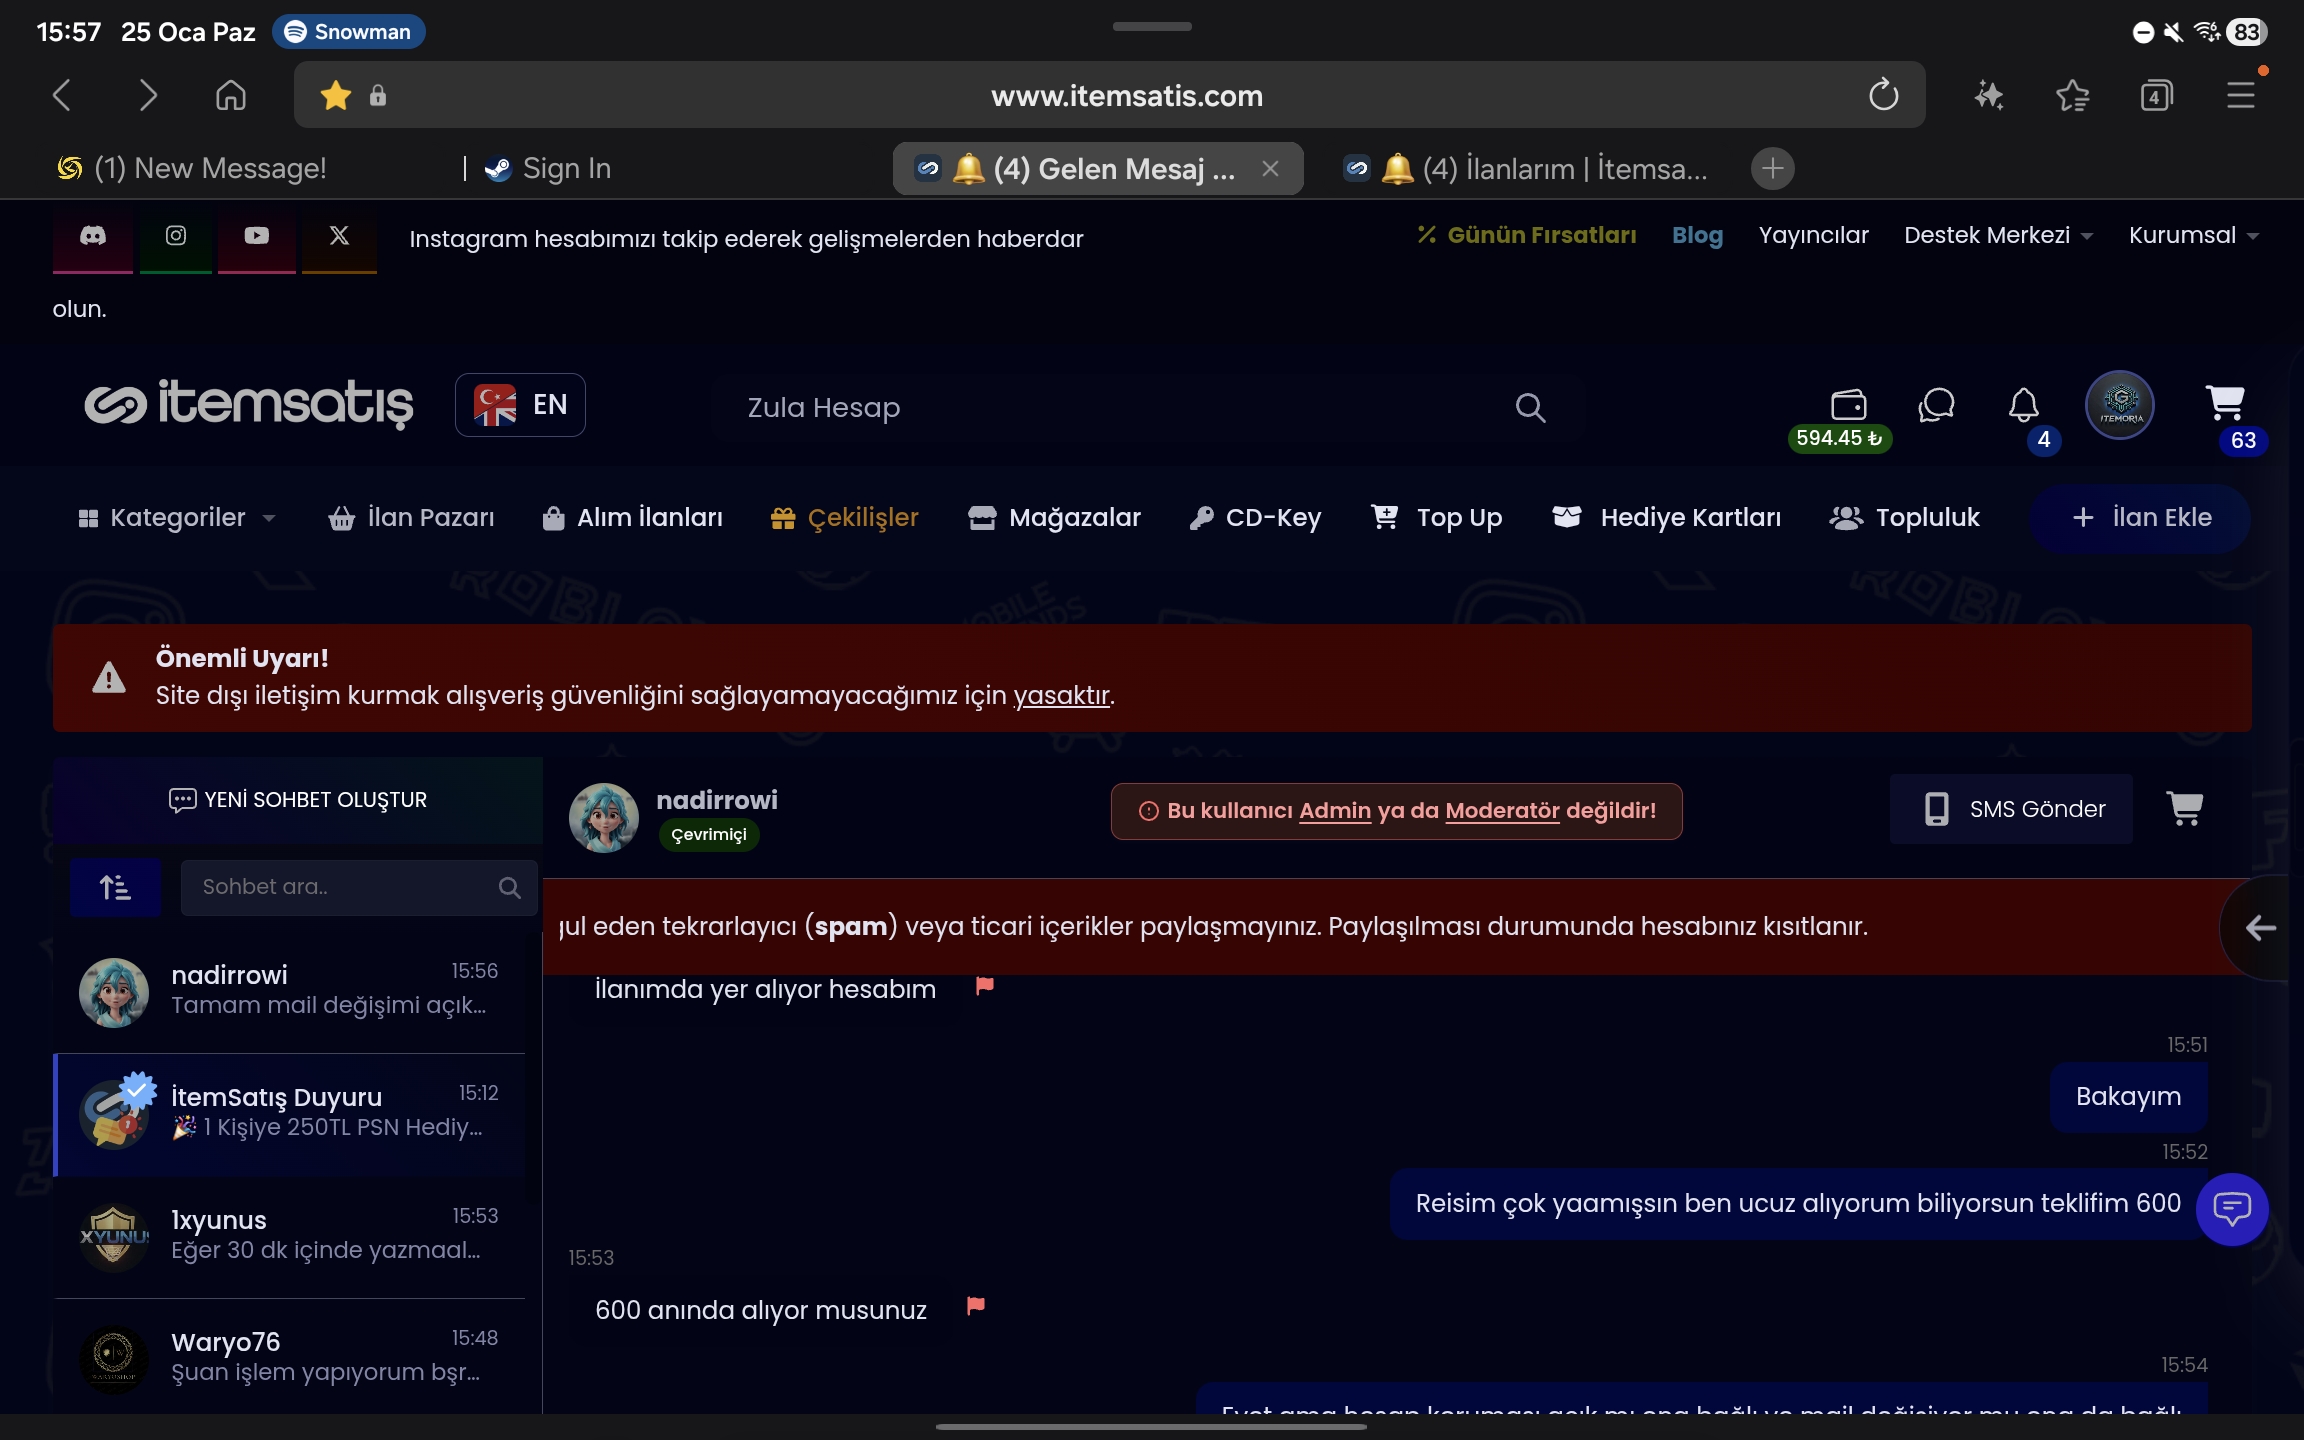Image resolution: width=2304 pixels, height=1440 pixels.
Task: Click the bookmark star in address bar
Action: (336, 96)
